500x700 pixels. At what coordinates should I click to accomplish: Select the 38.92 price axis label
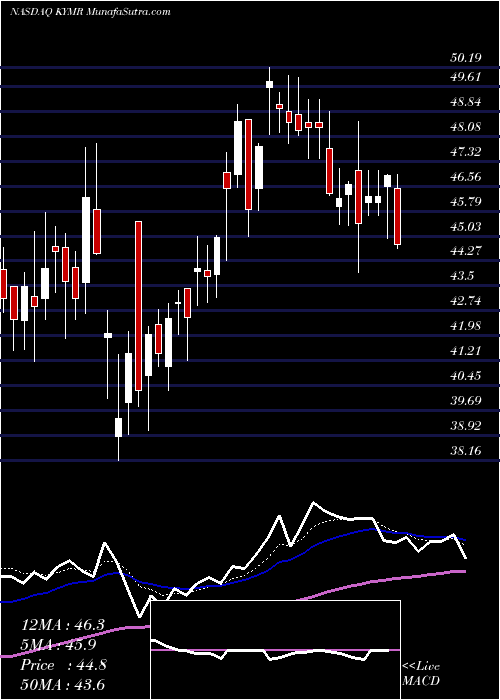click(465, 426)
